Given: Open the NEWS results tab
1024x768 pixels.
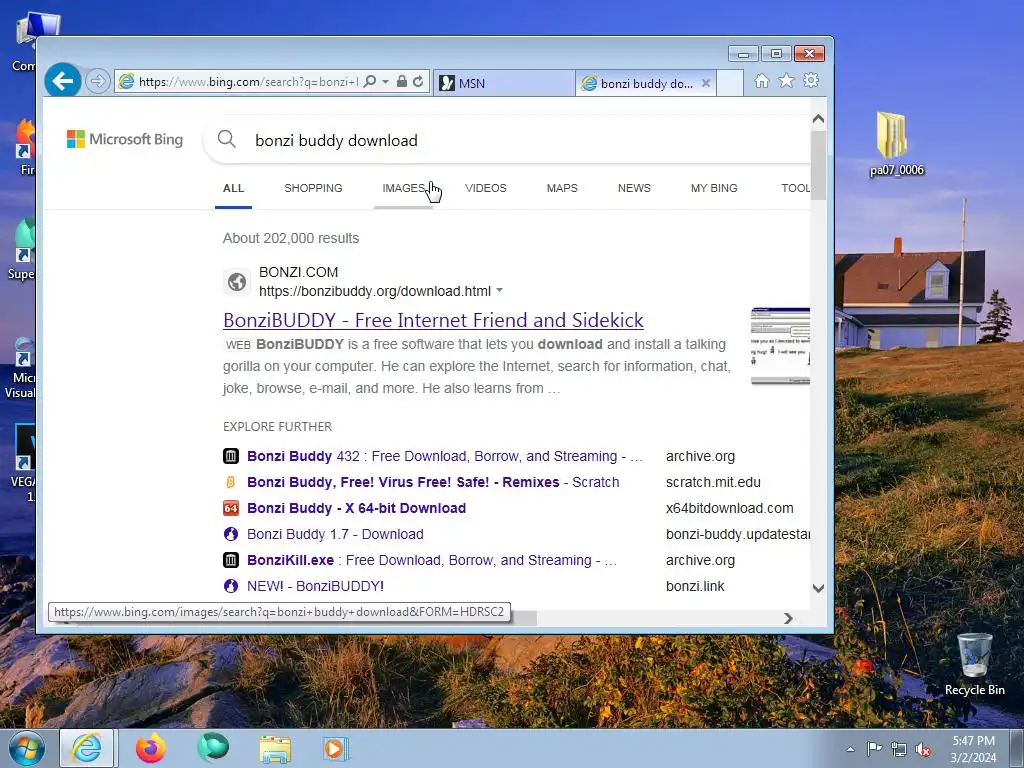Looking at the screenshot, I should [x=634, y=188].
